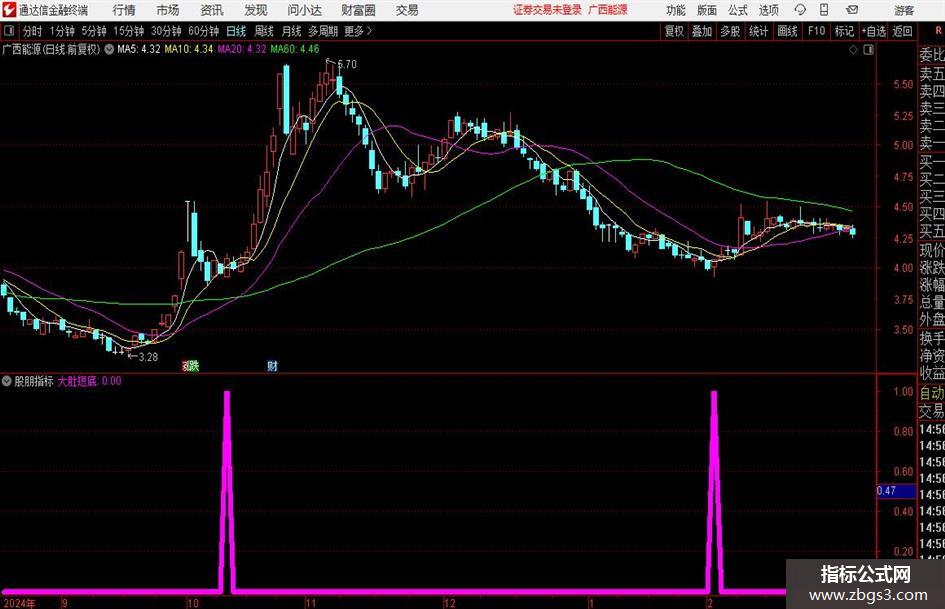The width and height of the screenshot is (945, 609).
Task: Toggle the left panel icon beside 分时
Action: 9,31
